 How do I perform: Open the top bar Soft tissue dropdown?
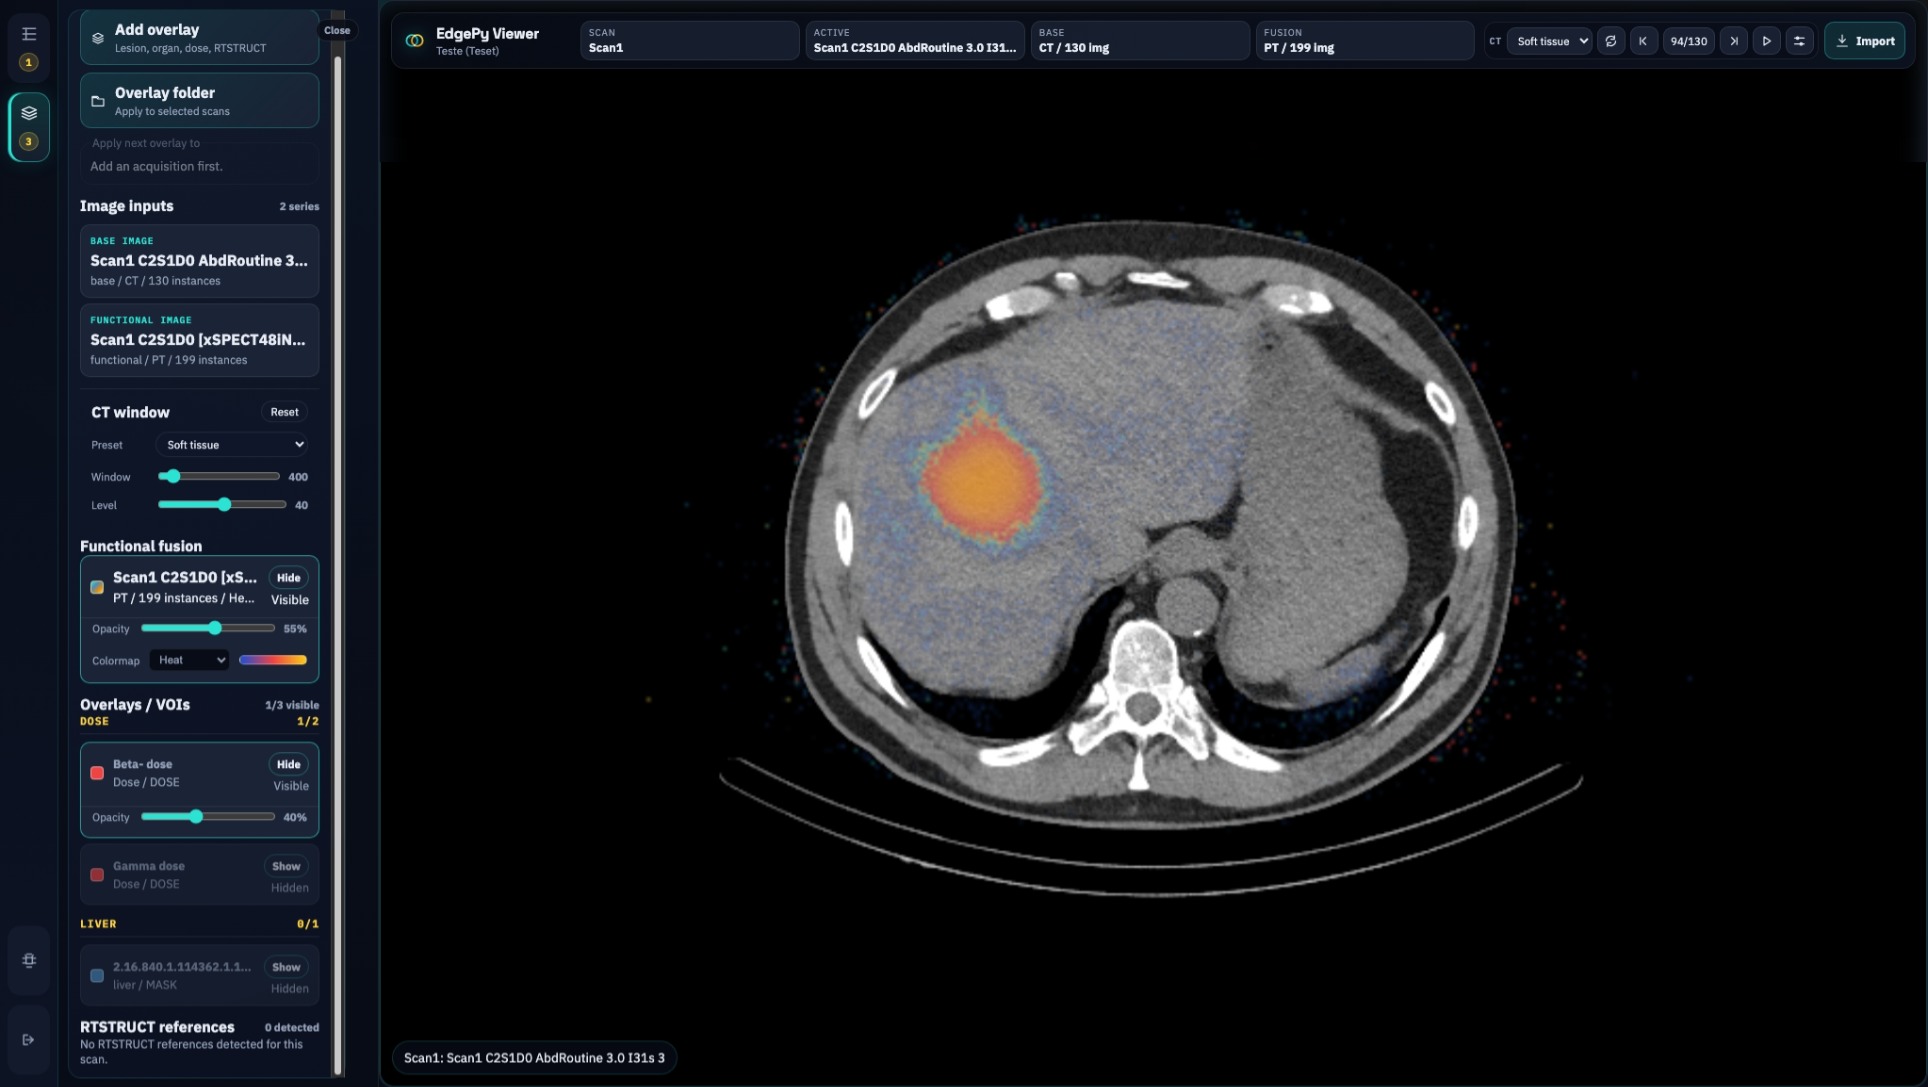1549,41
